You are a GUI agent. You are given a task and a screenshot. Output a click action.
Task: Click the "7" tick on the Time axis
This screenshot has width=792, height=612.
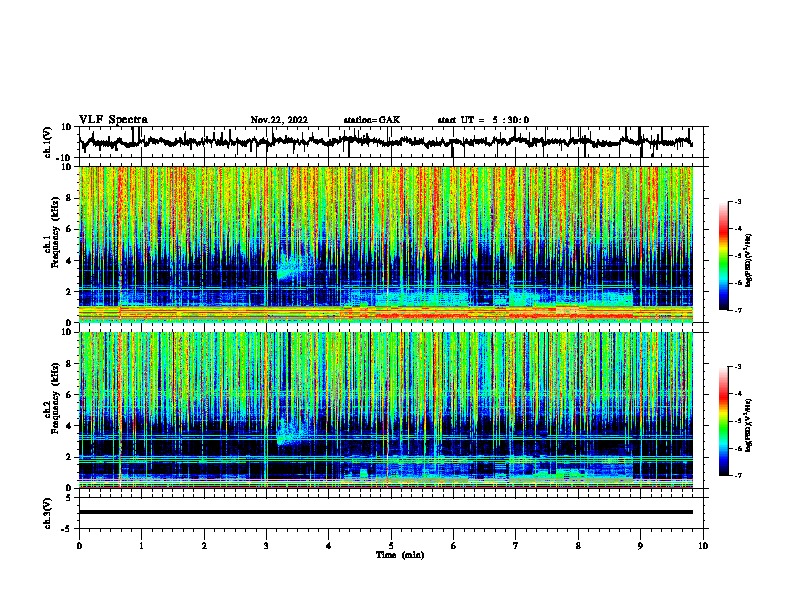516,545
